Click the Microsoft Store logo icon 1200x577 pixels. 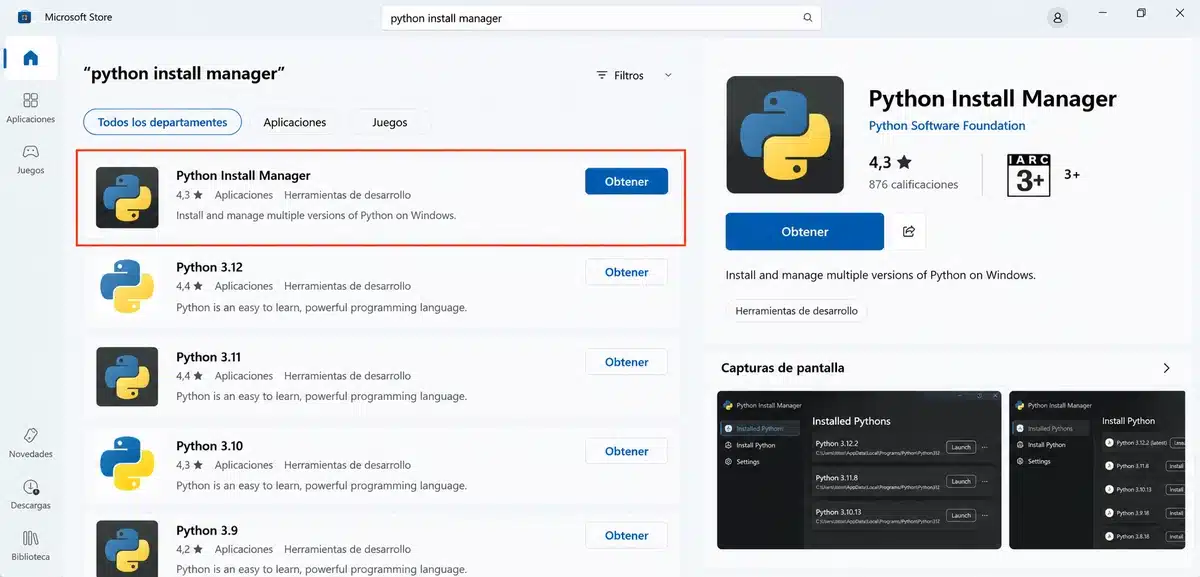coord(23,17)
